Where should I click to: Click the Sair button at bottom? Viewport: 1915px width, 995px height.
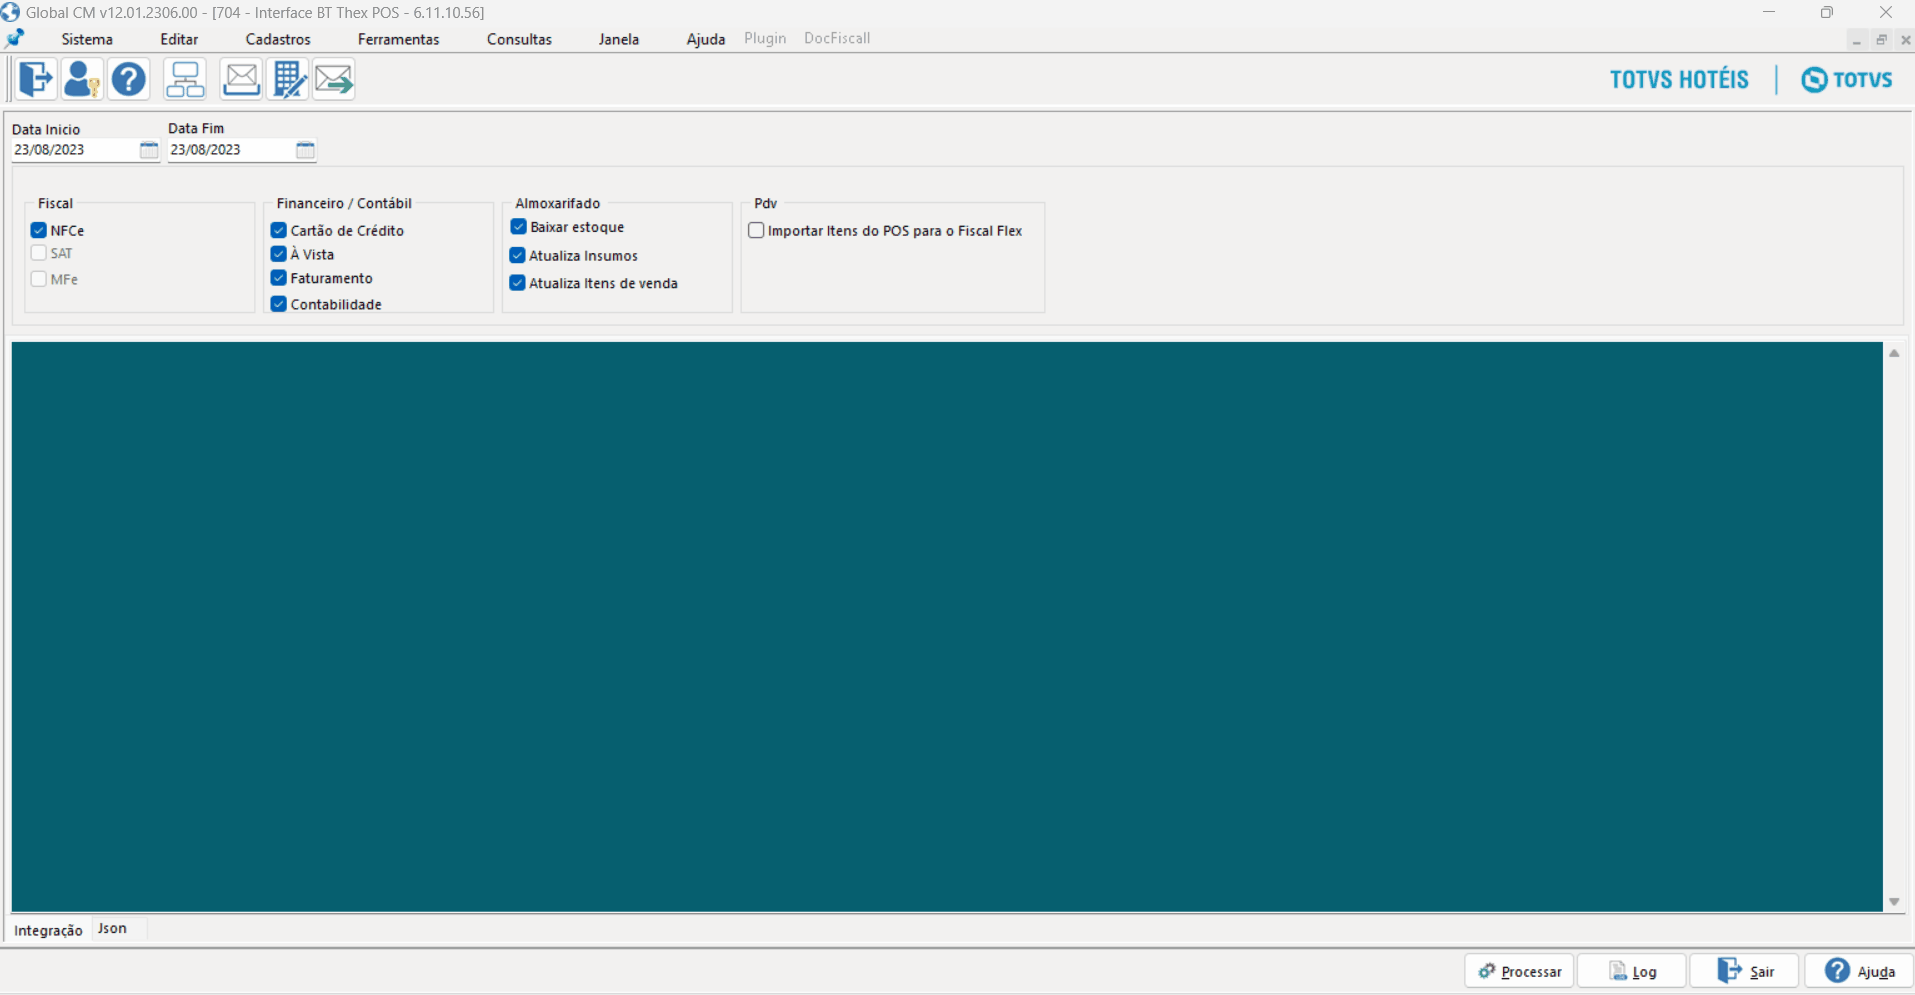click(x=1745, y=971)
